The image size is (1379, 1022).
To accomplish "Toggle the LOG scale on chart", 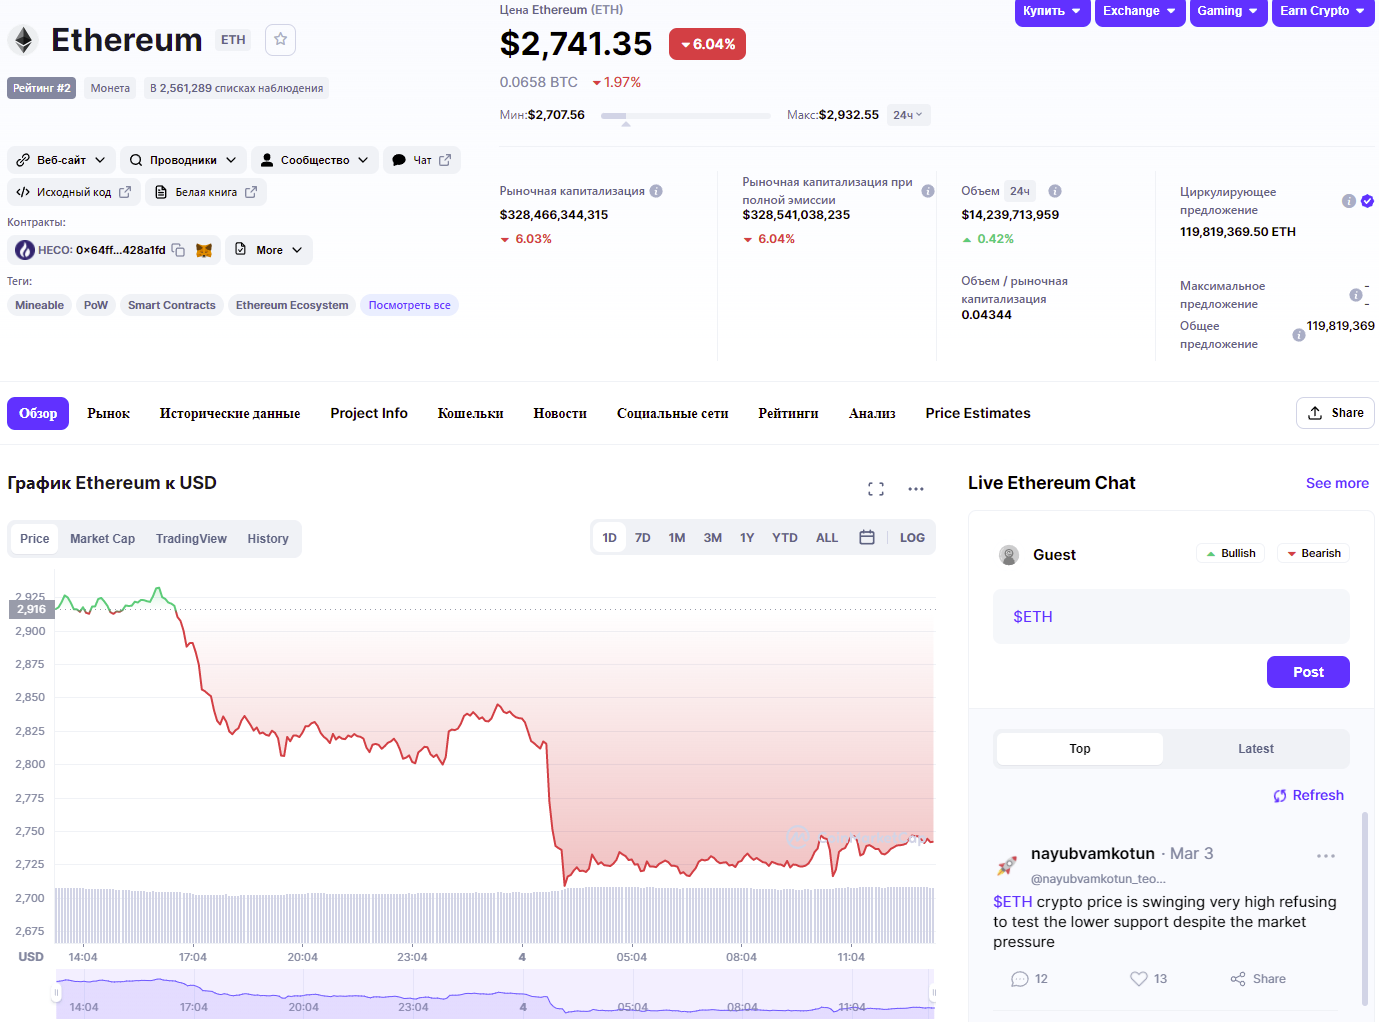I will [912, 538].
